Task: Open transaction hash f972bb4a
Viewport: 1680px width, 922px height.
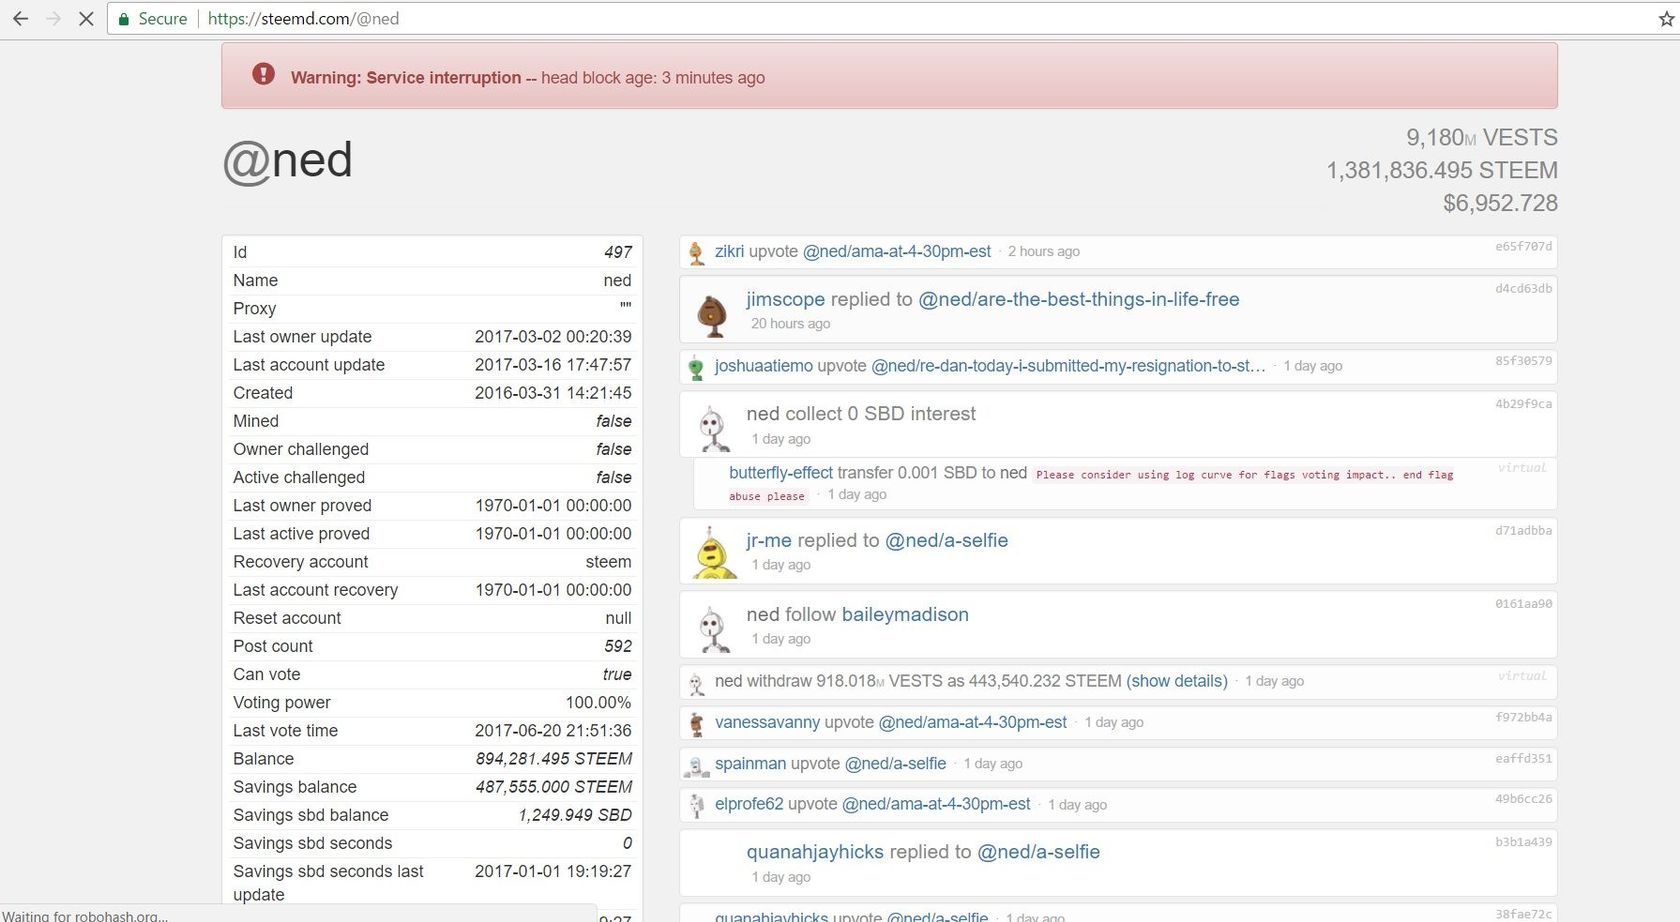Action: click(1524, 717)
